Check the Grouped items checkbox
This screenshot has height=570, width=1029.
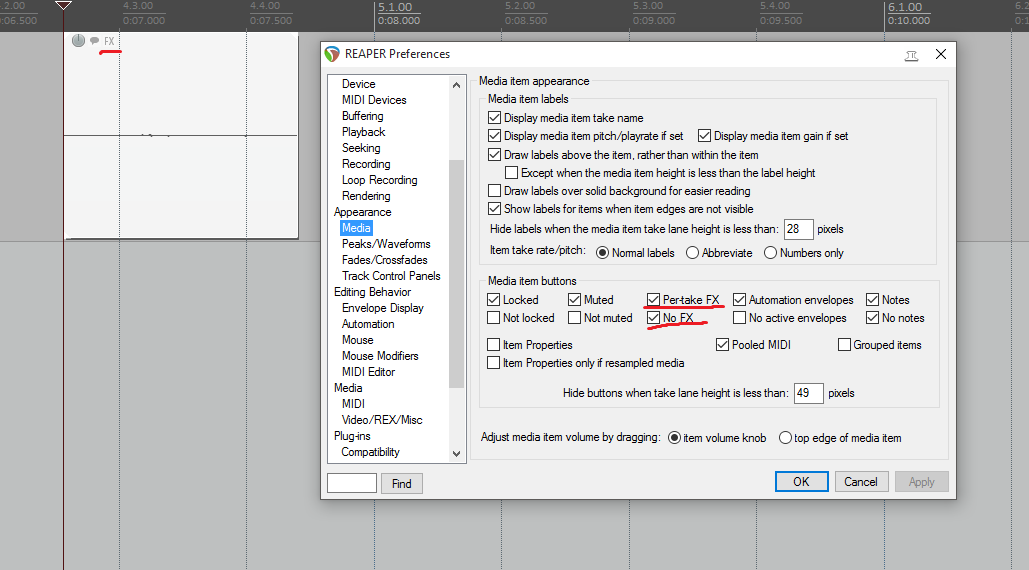[845, 344]
